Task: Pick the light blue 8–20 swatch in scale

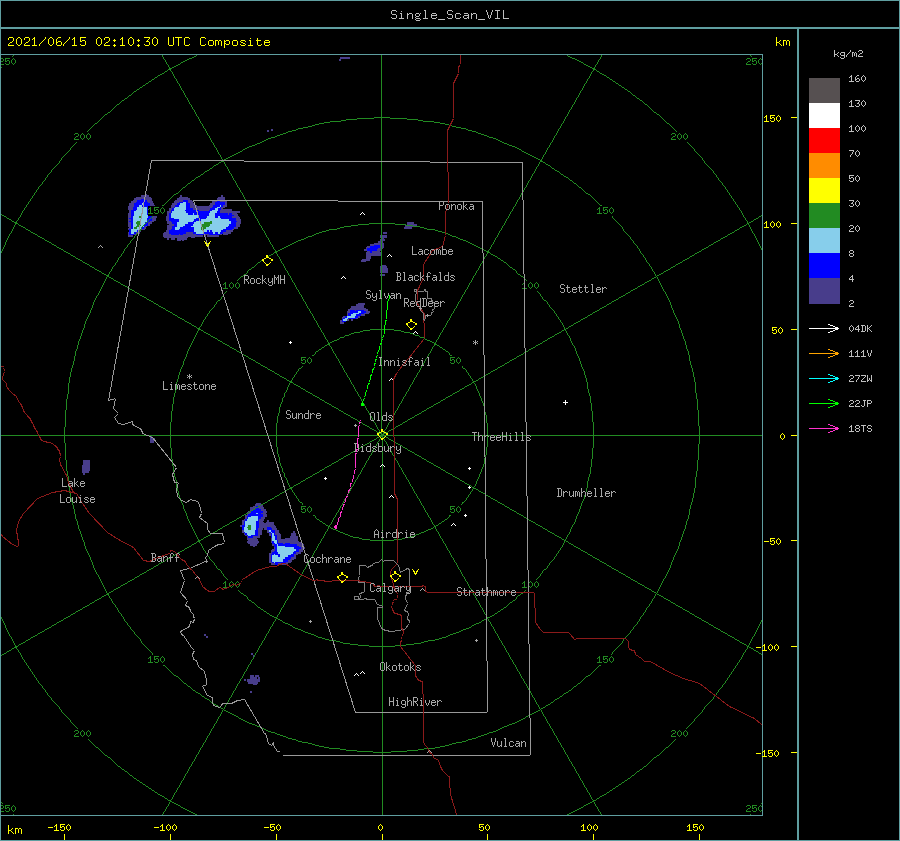Action: tap(824, 241)
